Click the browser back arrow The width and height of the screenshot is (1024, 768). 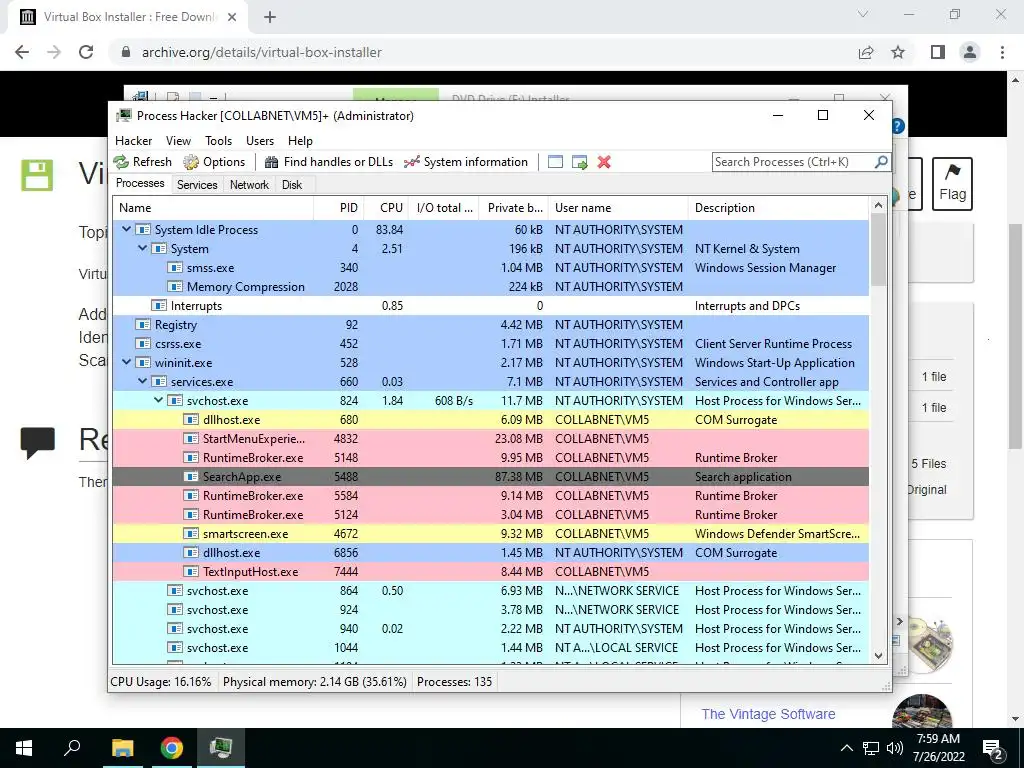coord(22,52)
